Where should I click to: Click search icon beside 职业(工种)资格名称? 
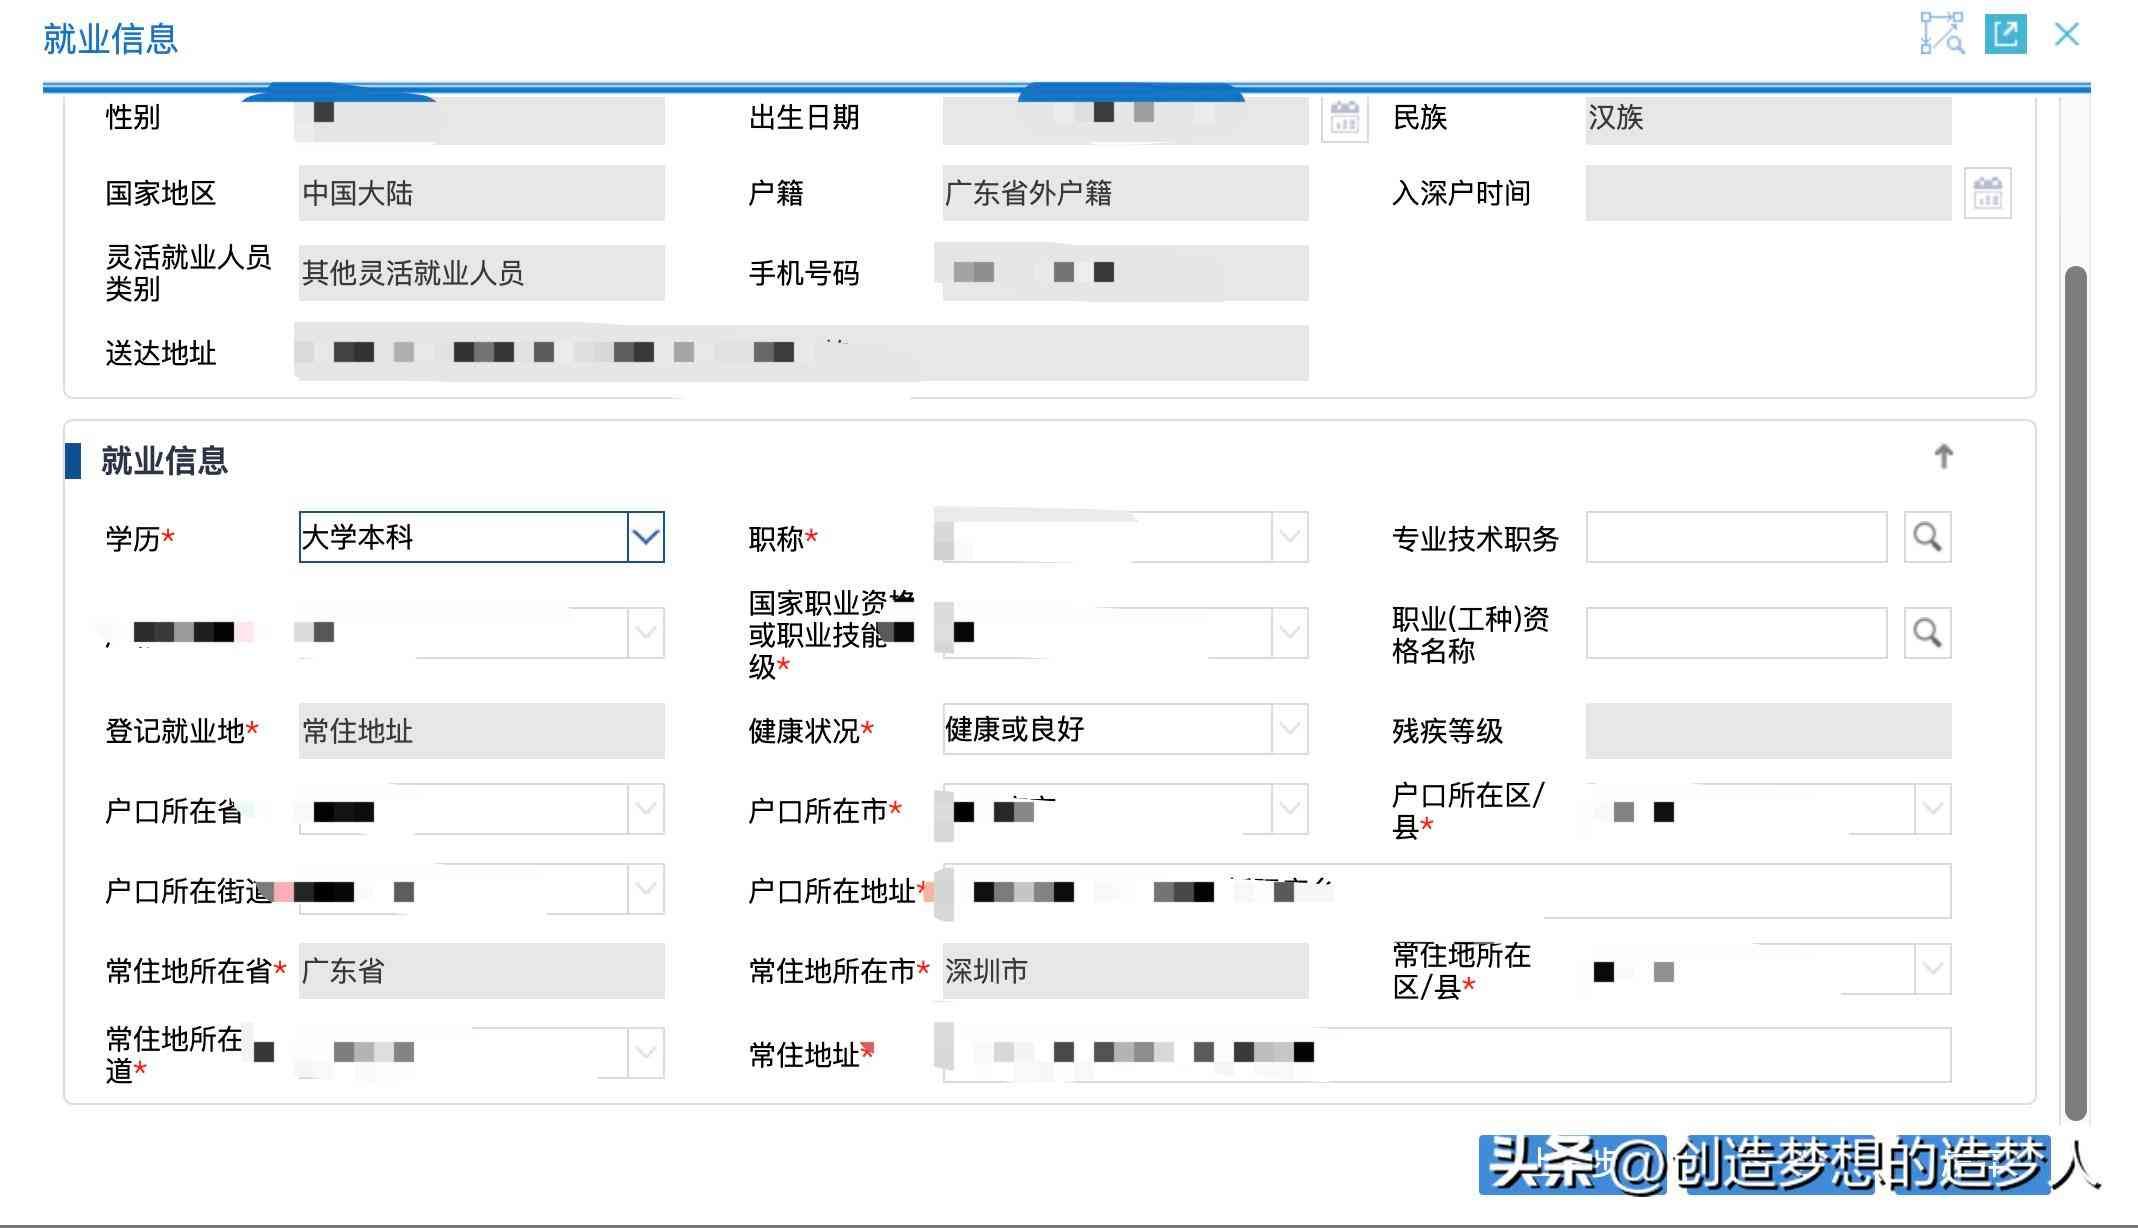[x=1927, y=633]
